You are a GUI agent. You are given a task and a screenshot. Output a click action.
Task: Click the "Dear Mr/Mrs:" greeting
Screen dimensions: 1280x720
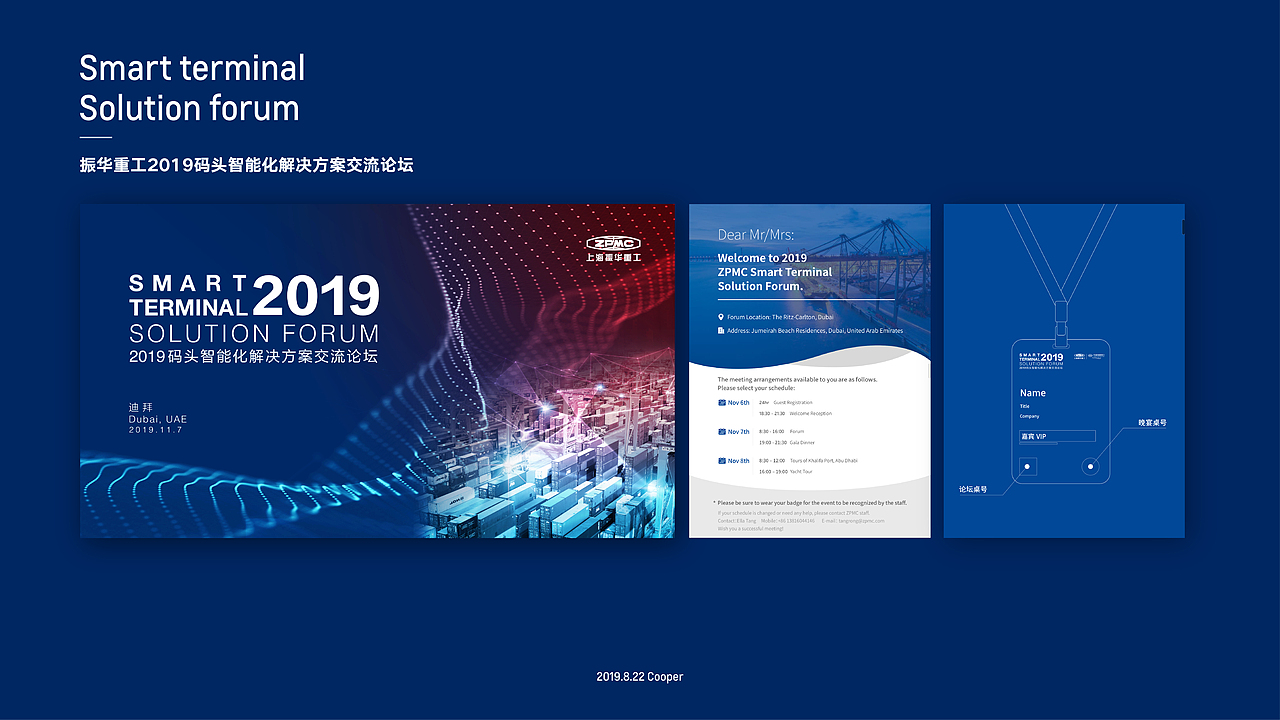(756, 235)
